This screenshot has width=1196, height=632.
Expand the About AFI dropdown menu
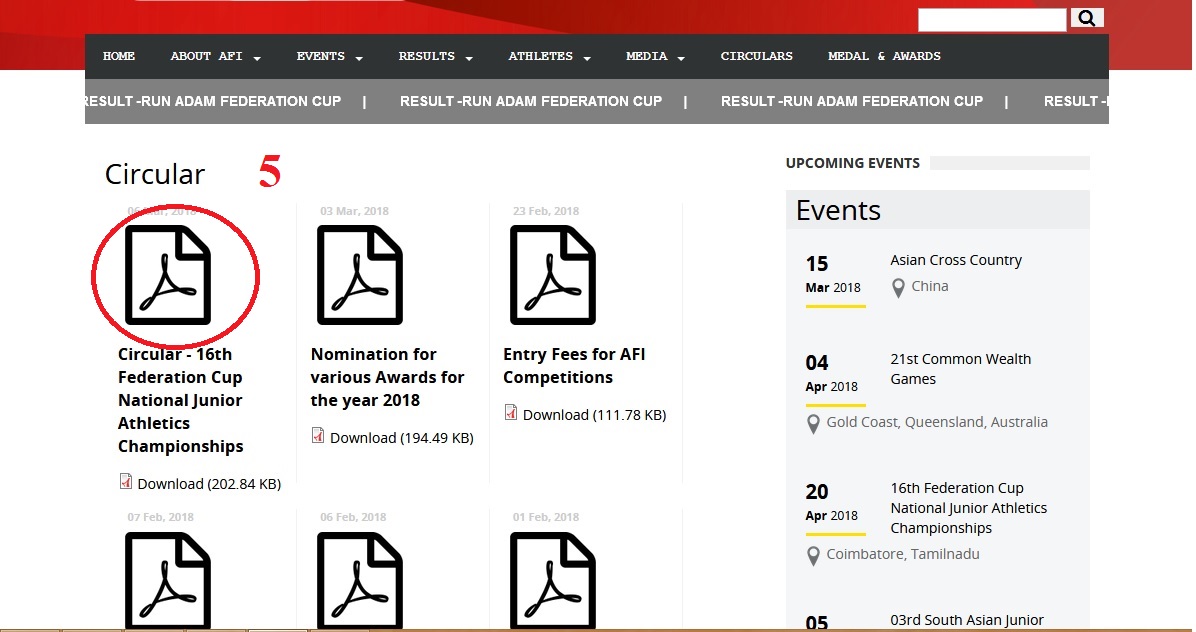click(215, 57)
